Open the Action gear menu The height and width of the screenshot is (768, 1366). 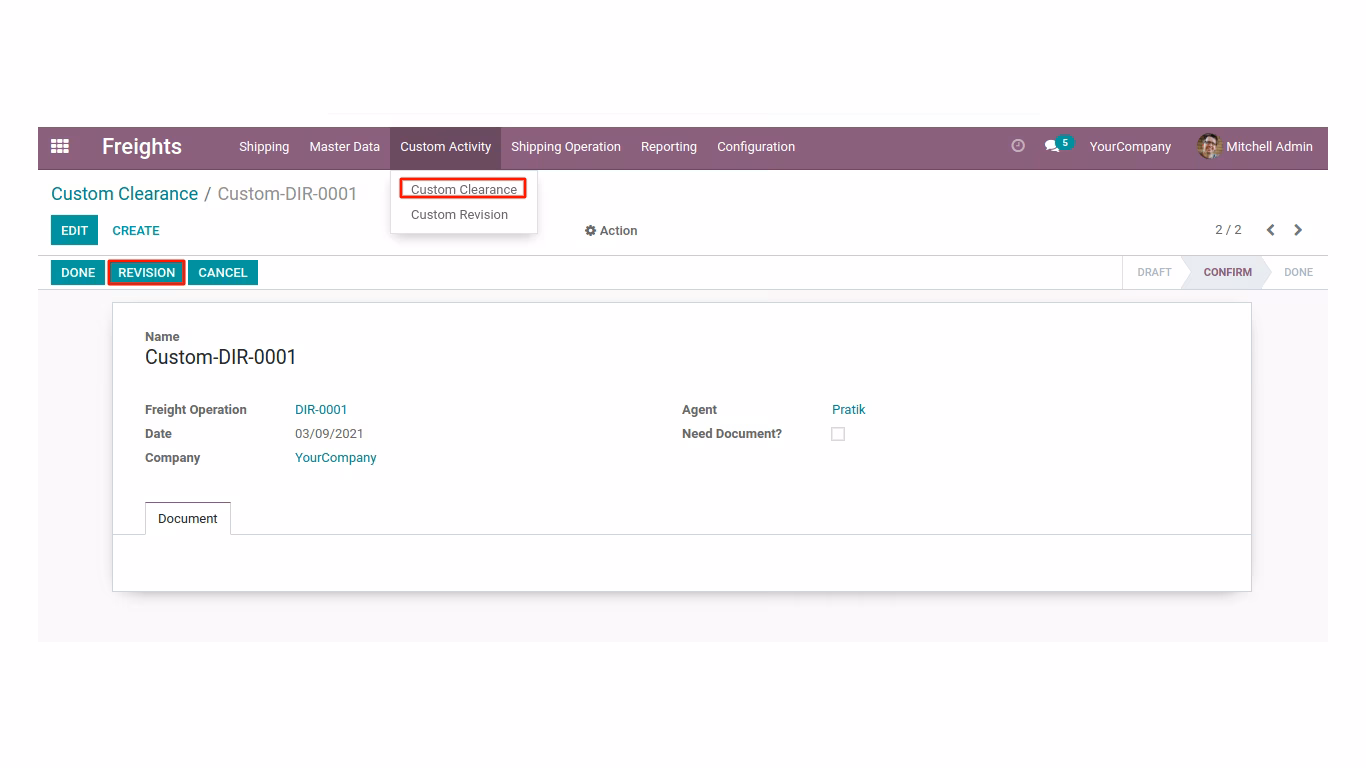point(611,230)
